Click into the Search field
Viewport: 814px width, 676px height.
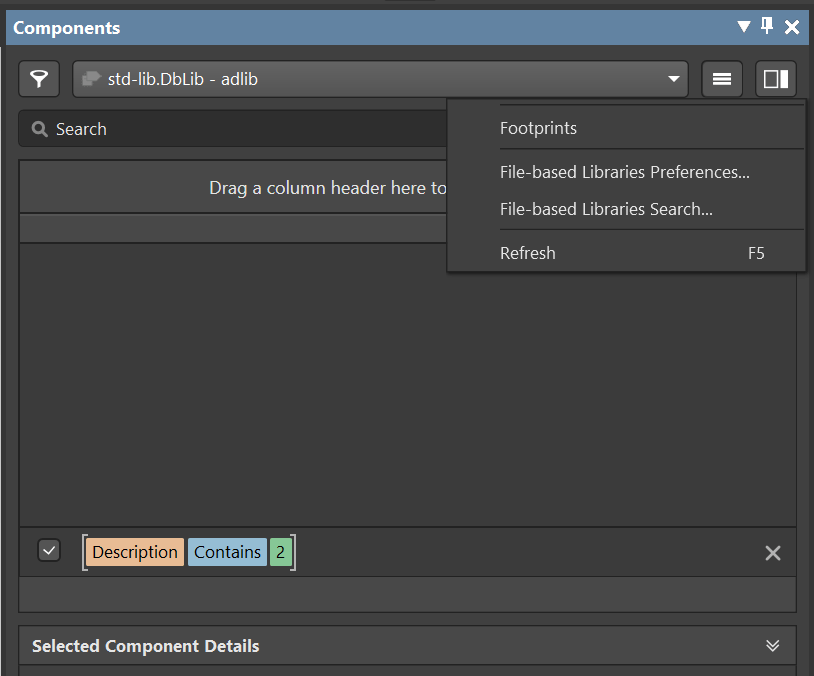[x=233, y=129]
